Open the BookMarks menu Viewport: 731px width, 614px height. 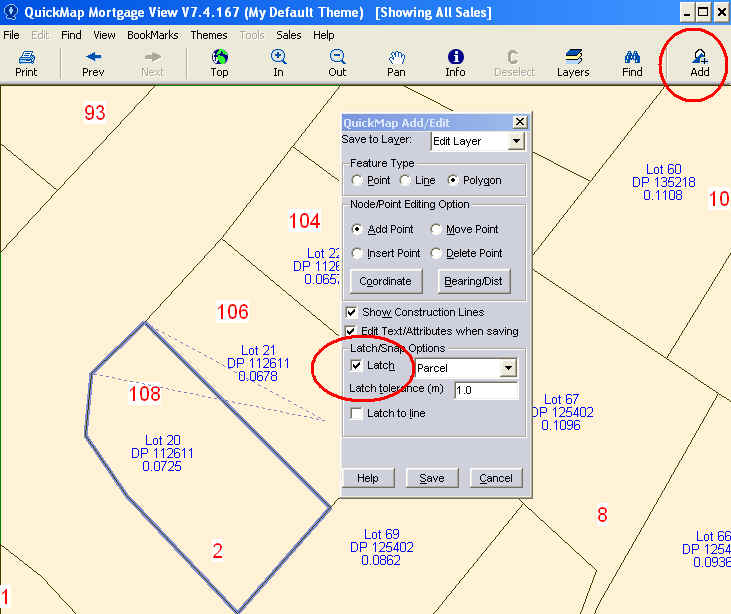pyautogui.click(x=152, y=35)
